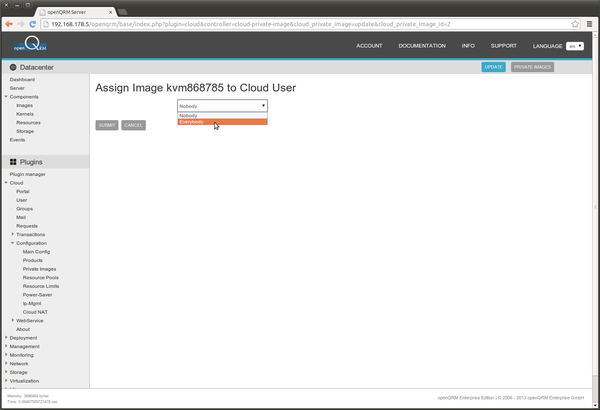600x410 pixels.
Task: Open the INFO menu
Action: (x=468, y=46)
